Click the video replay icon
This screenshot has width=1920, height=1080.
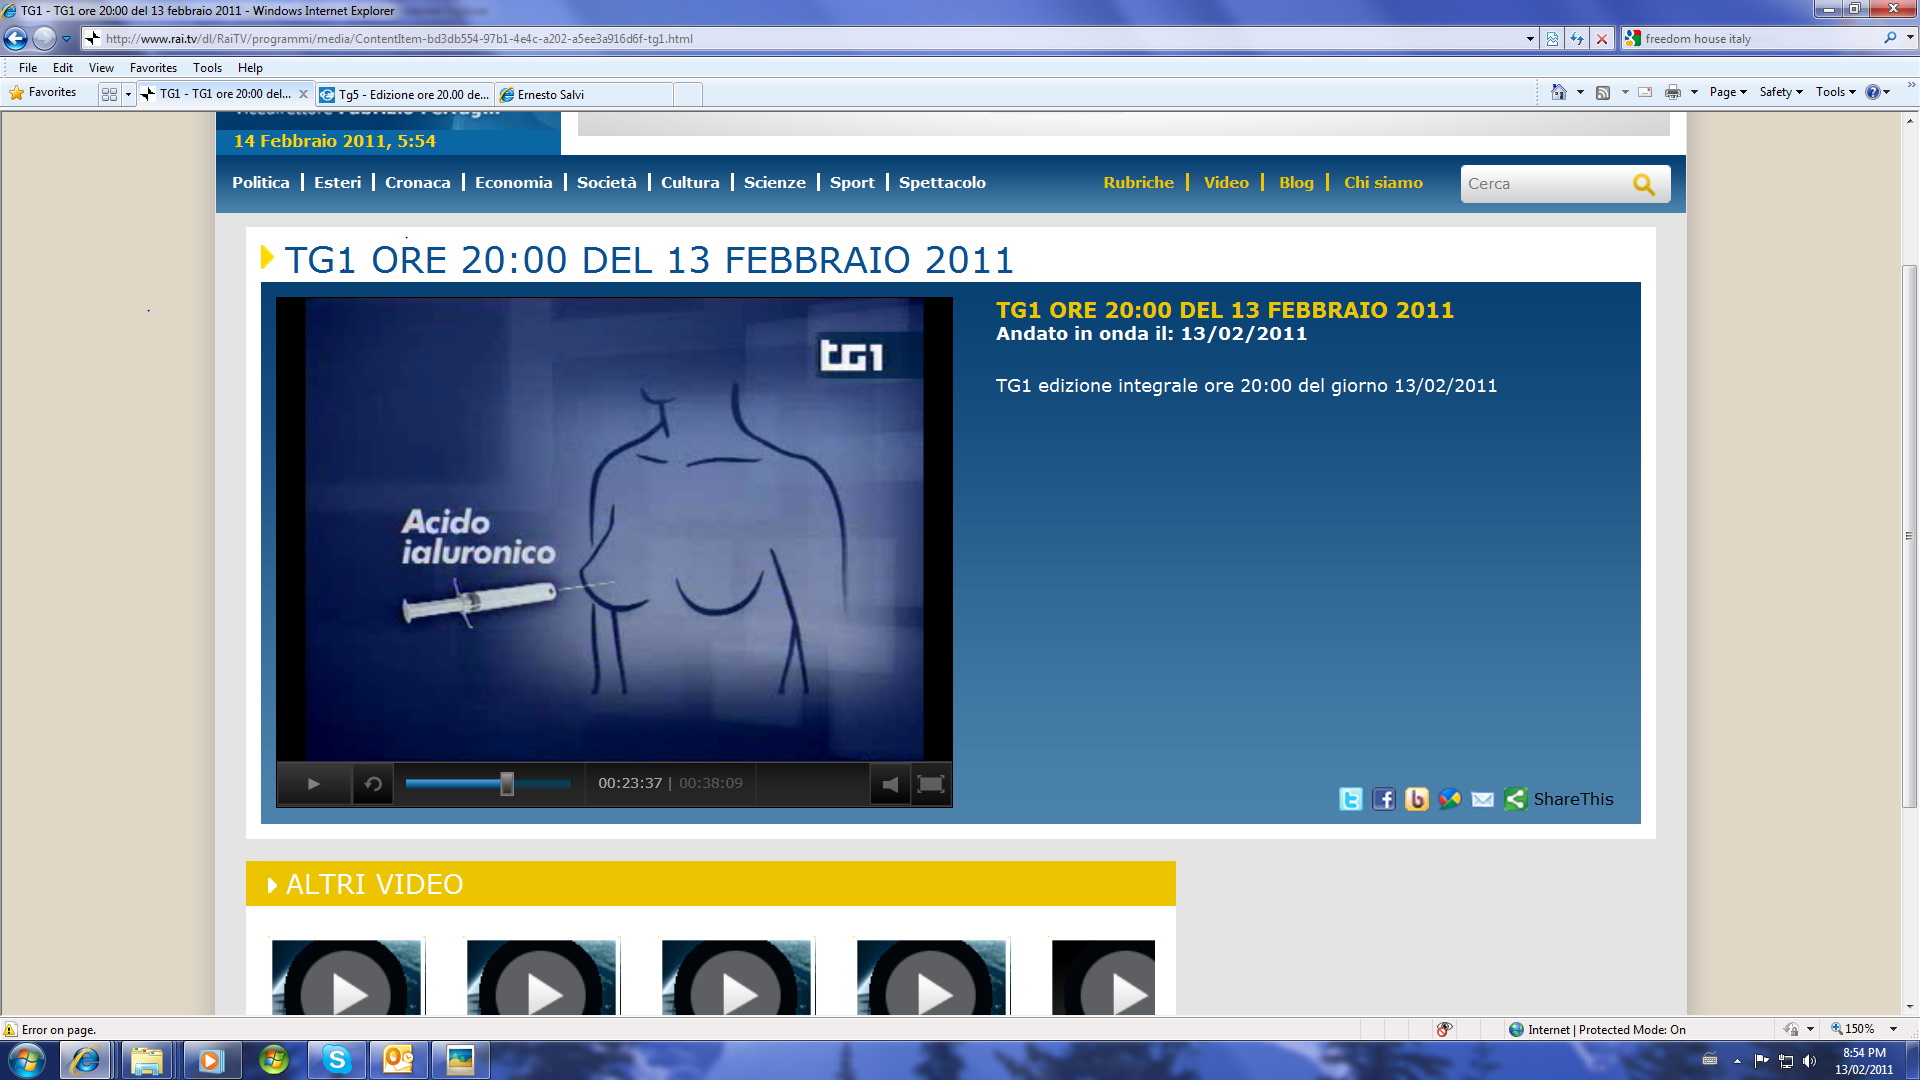373,784
